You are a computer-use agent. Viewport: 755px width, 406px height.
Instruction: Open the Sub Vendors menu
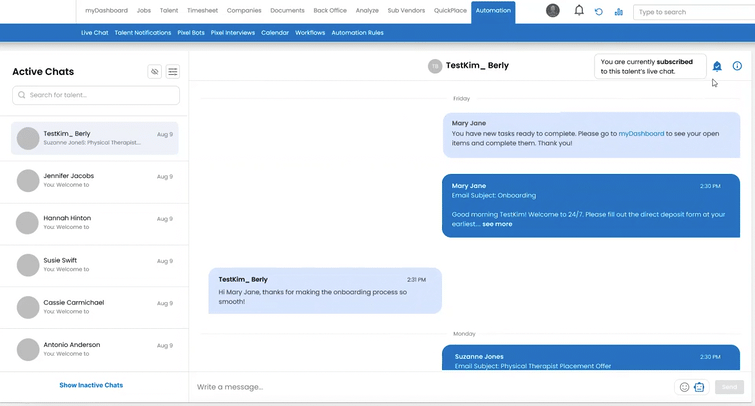click(406, 11)
